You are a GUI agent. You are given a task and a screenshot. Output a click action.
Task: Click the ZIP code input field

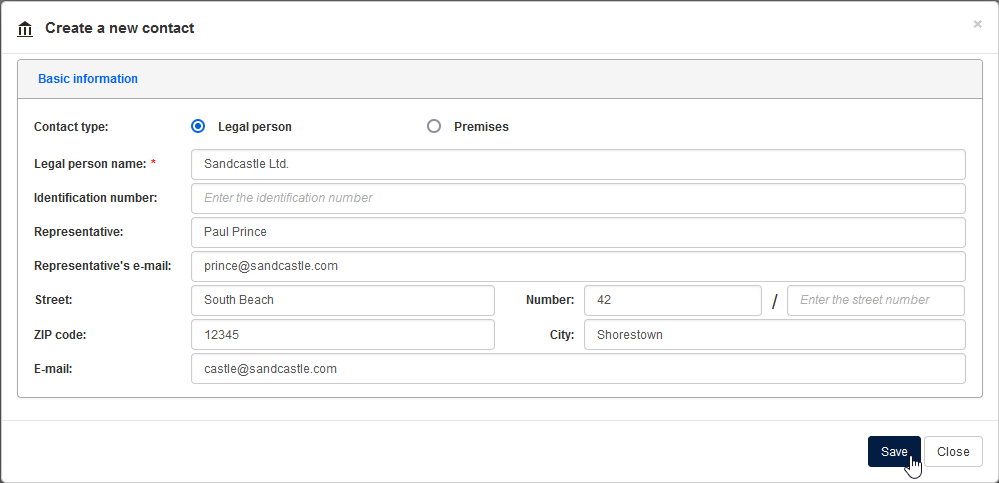[x=342, y=334]
